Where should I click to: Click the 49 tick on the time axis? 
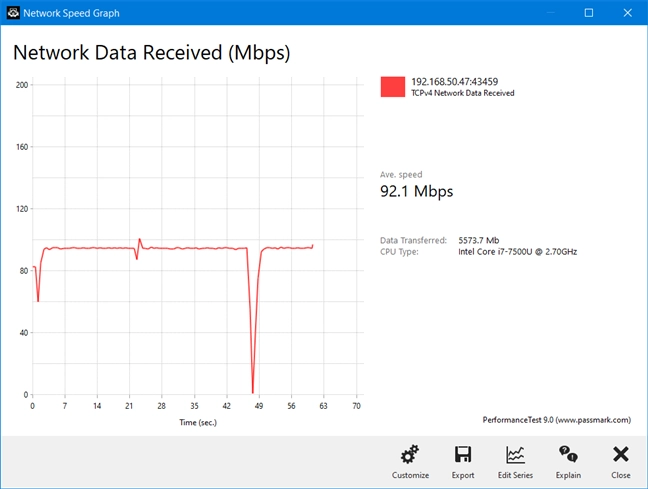tap(259, 406)
